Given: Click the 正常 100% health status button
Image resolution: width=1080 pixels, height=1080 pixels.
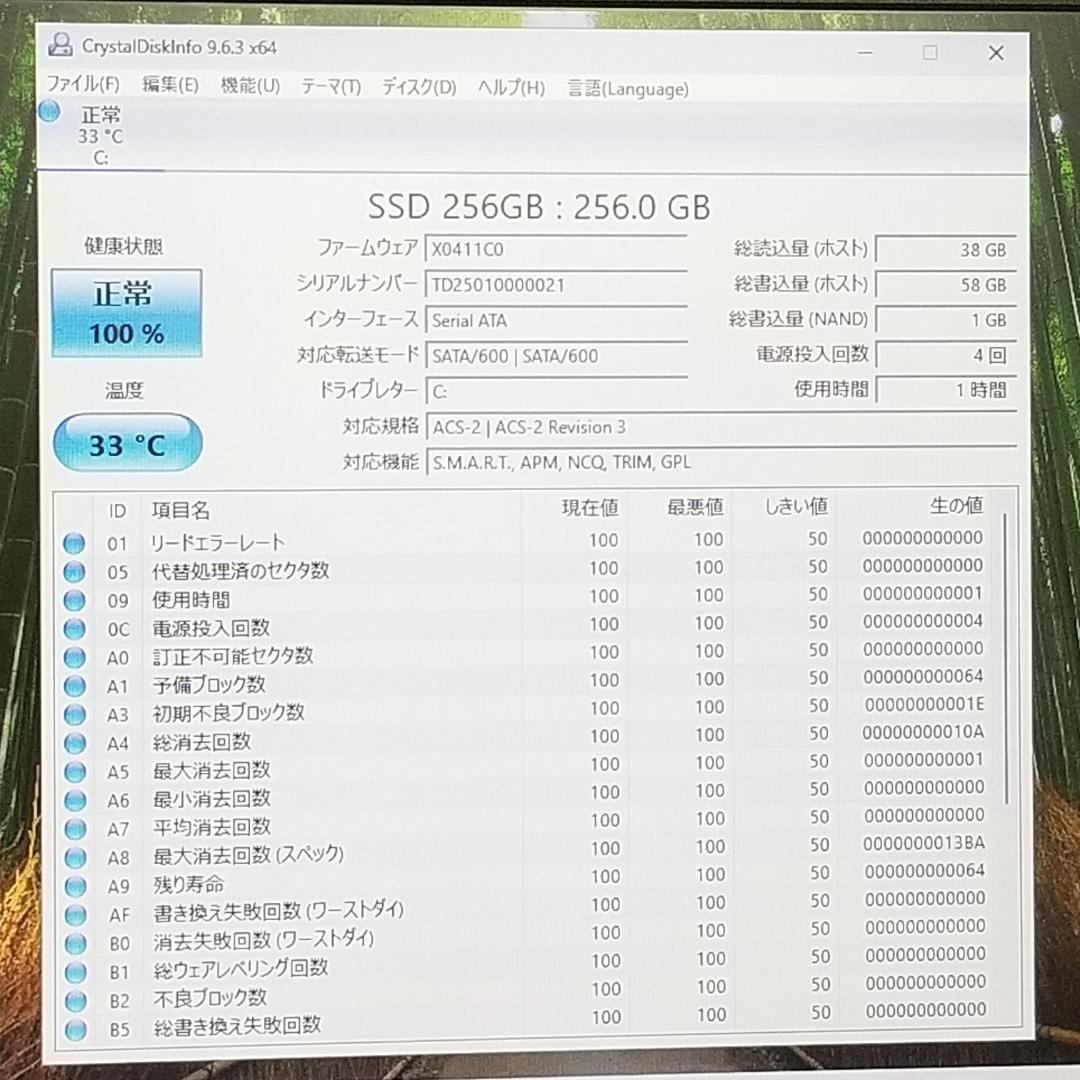Looking at the screenshot, I should 127,311.
